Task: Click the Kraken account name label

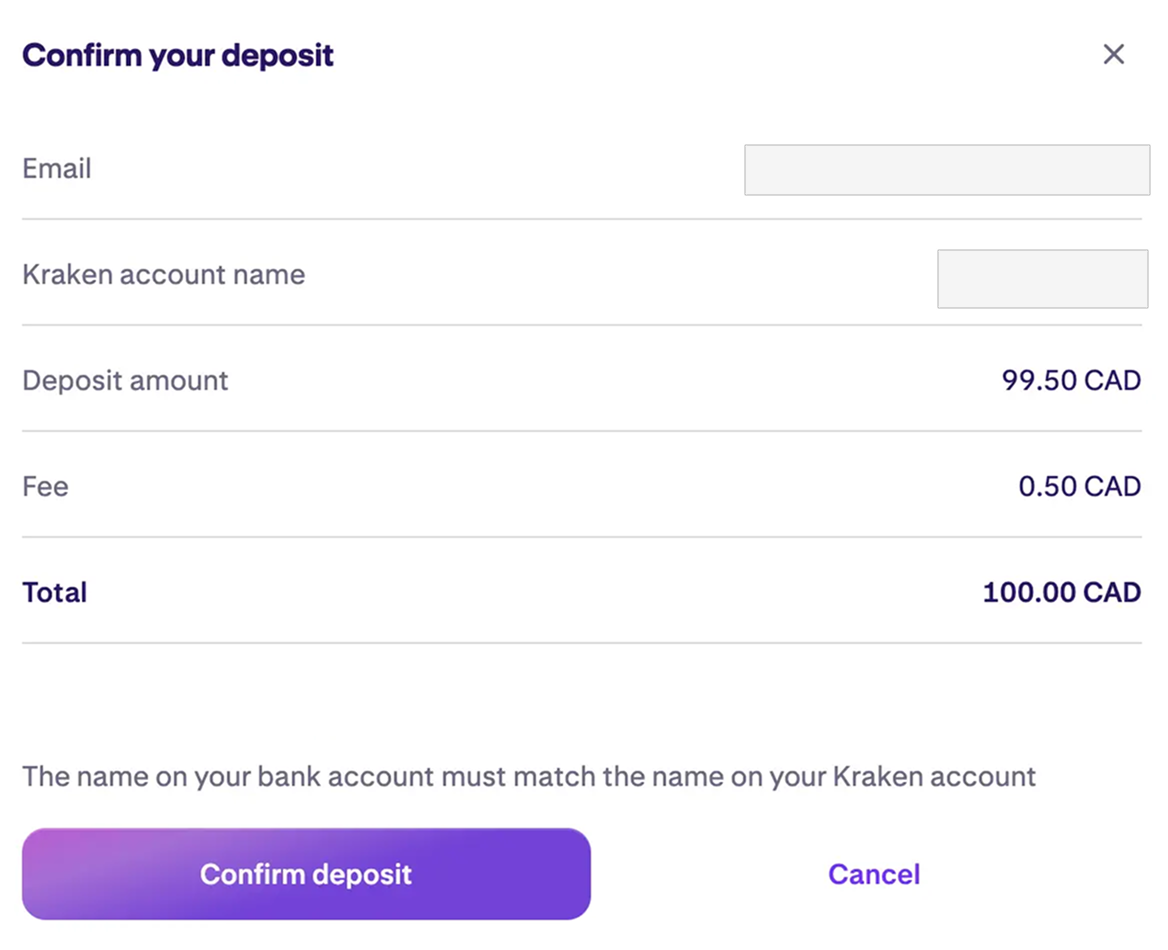Action: click(163, 275)
